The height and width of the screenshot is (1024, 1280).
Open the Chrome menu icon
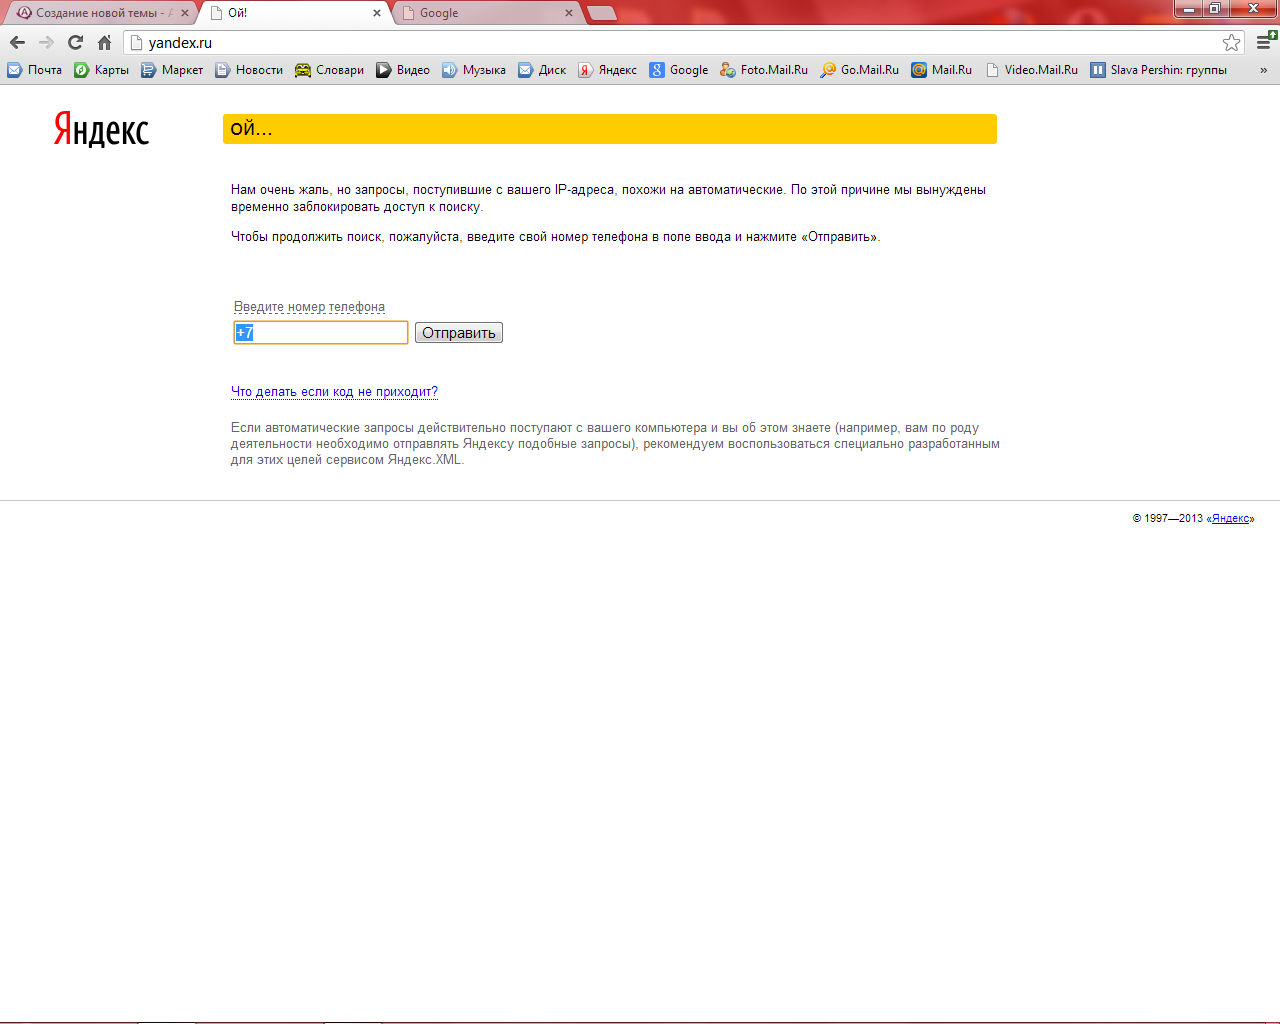pyautogui.click(x=1265, y=42)
